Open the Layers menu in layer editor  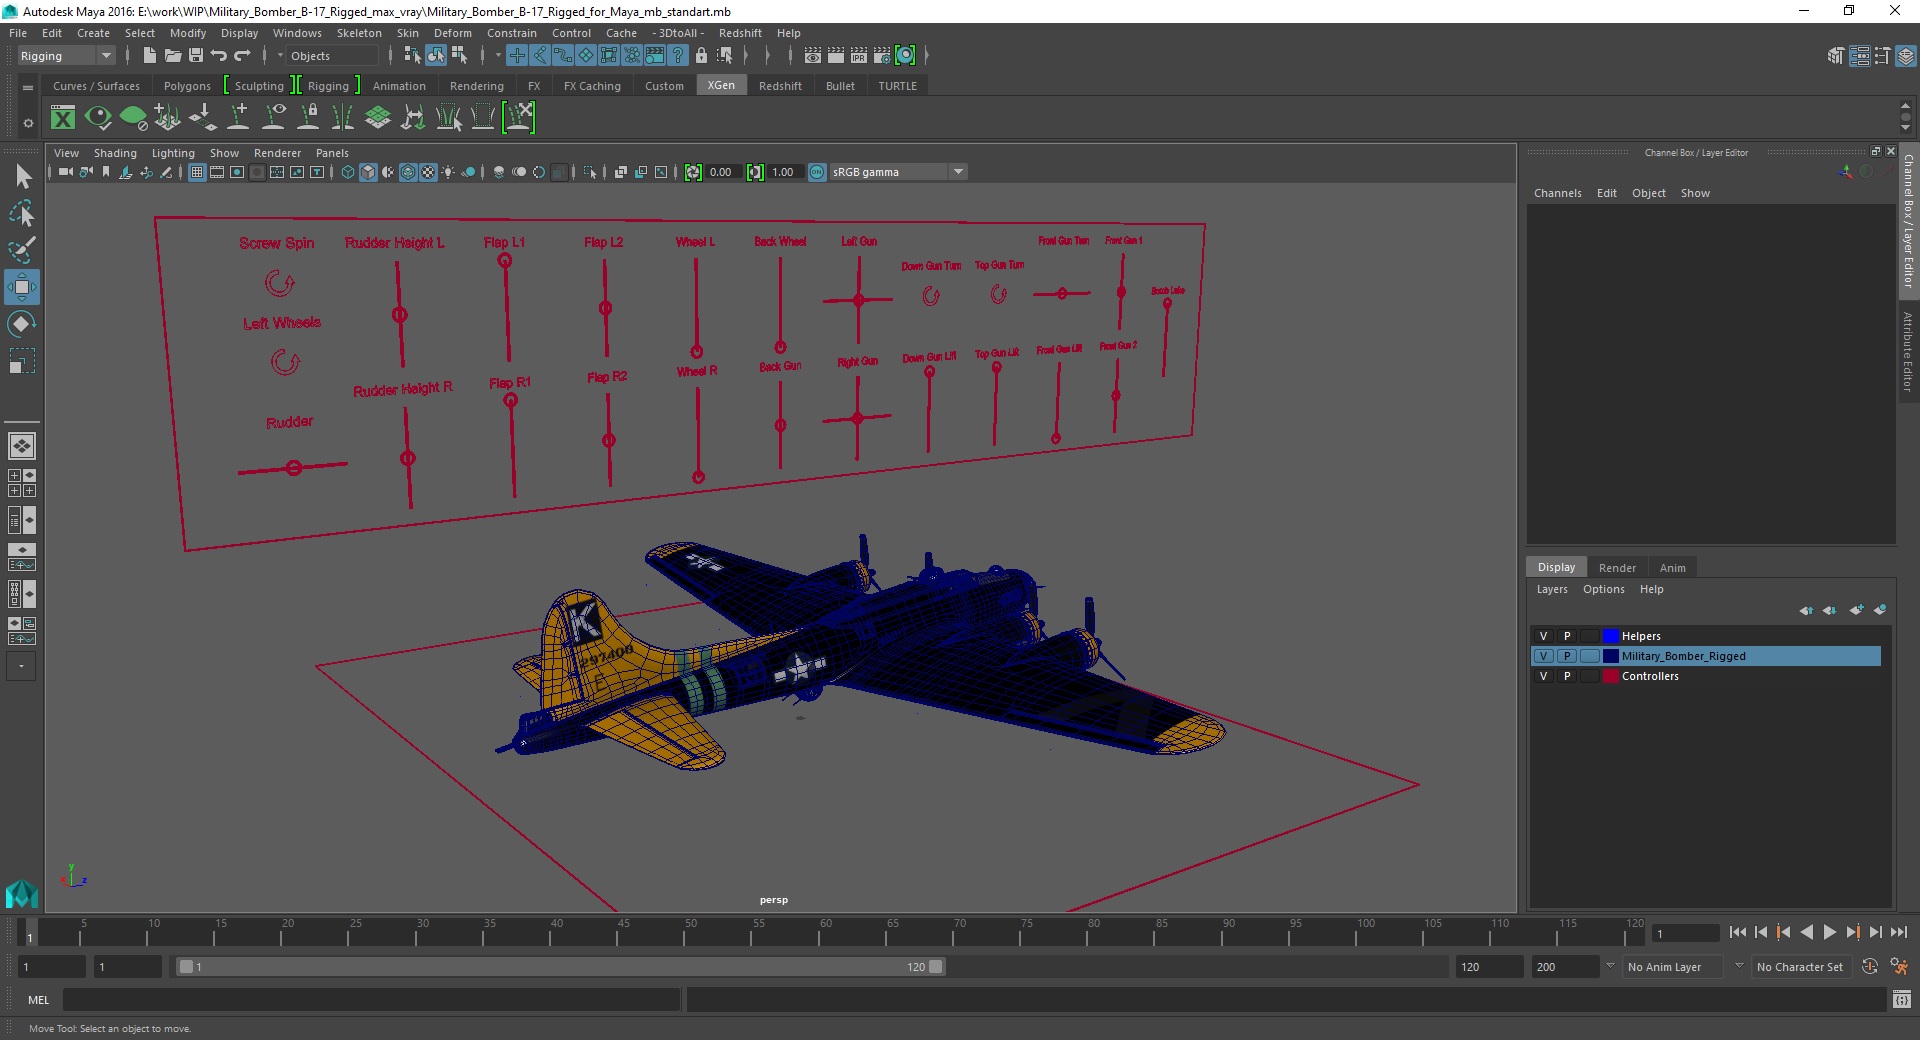click(x=1552, y=589)
